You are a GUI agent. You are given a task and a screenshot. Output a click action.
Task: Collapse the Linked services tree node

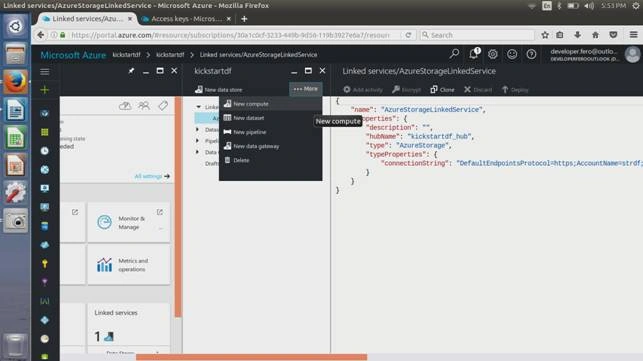198,107
